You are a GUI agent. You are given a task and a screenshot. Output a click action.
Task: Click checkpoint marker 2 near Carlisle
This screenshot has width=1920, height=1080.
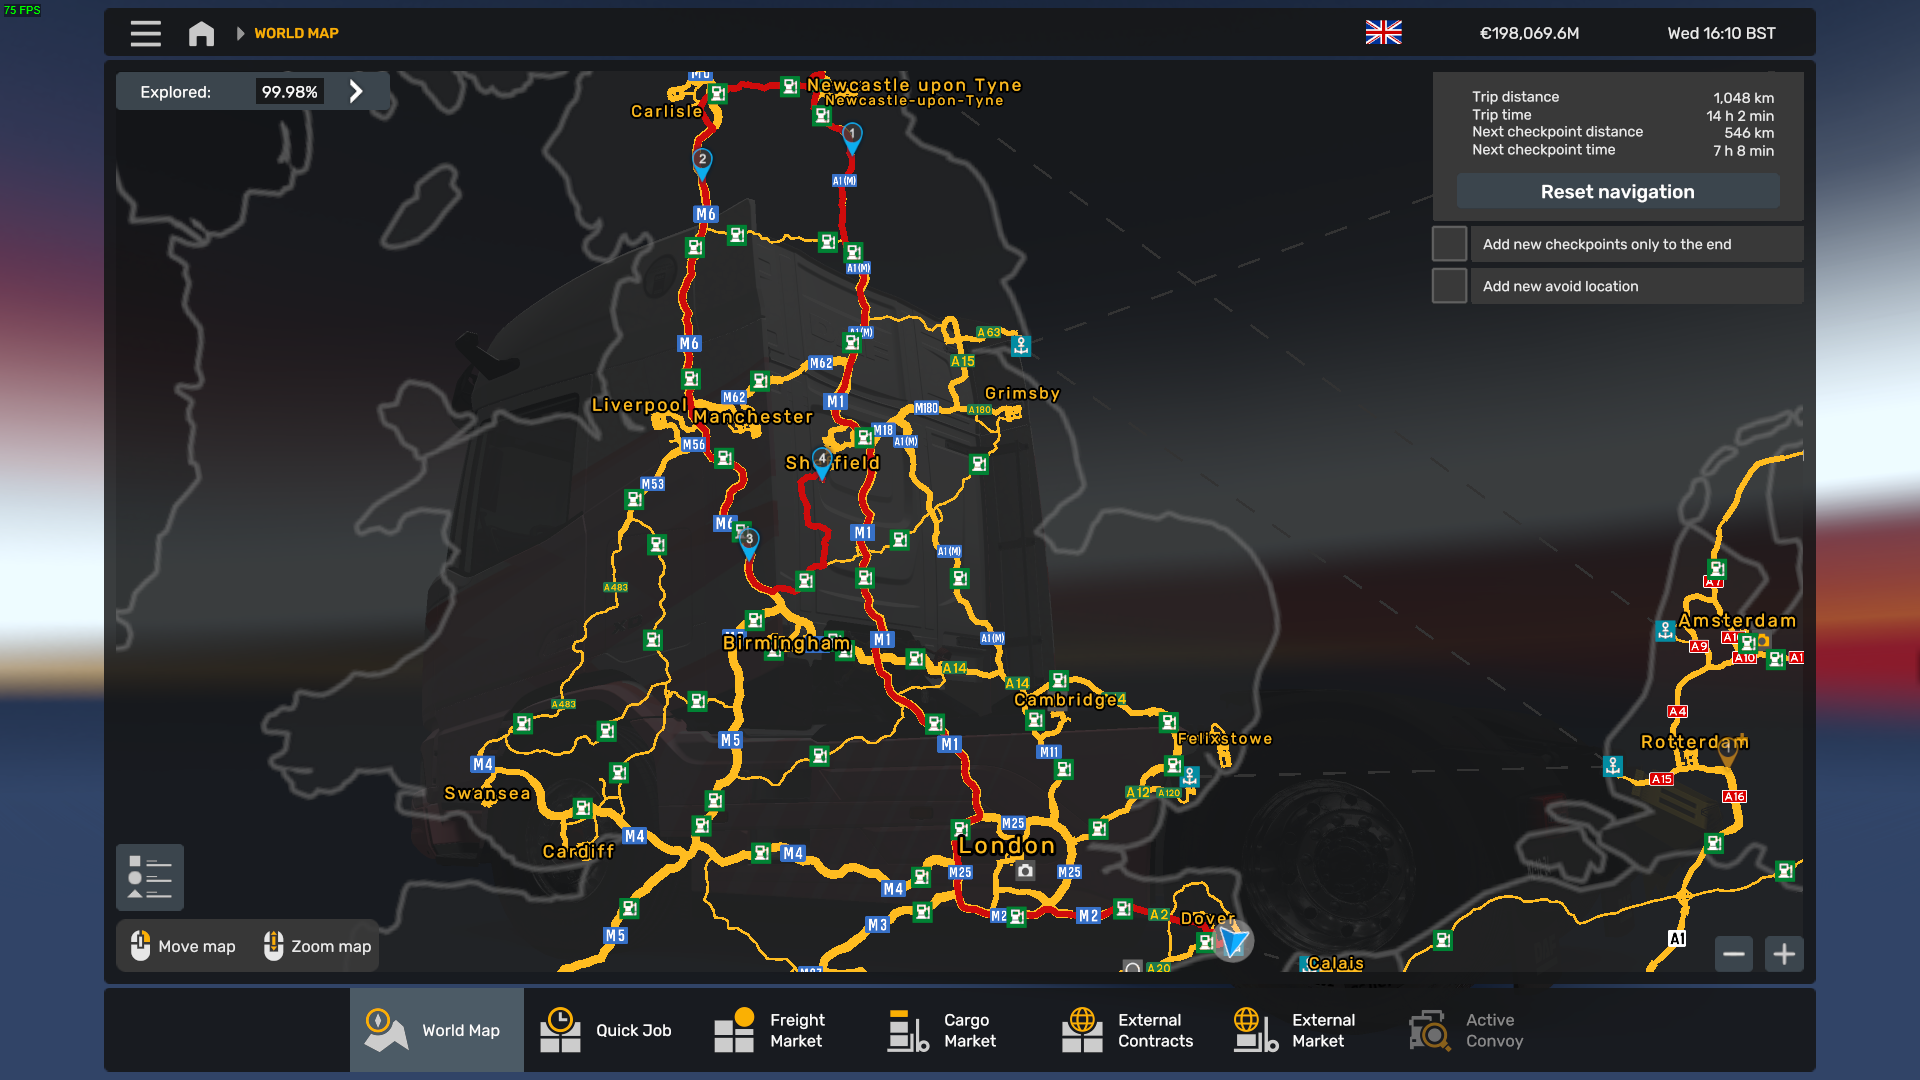pyautogui.click(x=702, y=162)
